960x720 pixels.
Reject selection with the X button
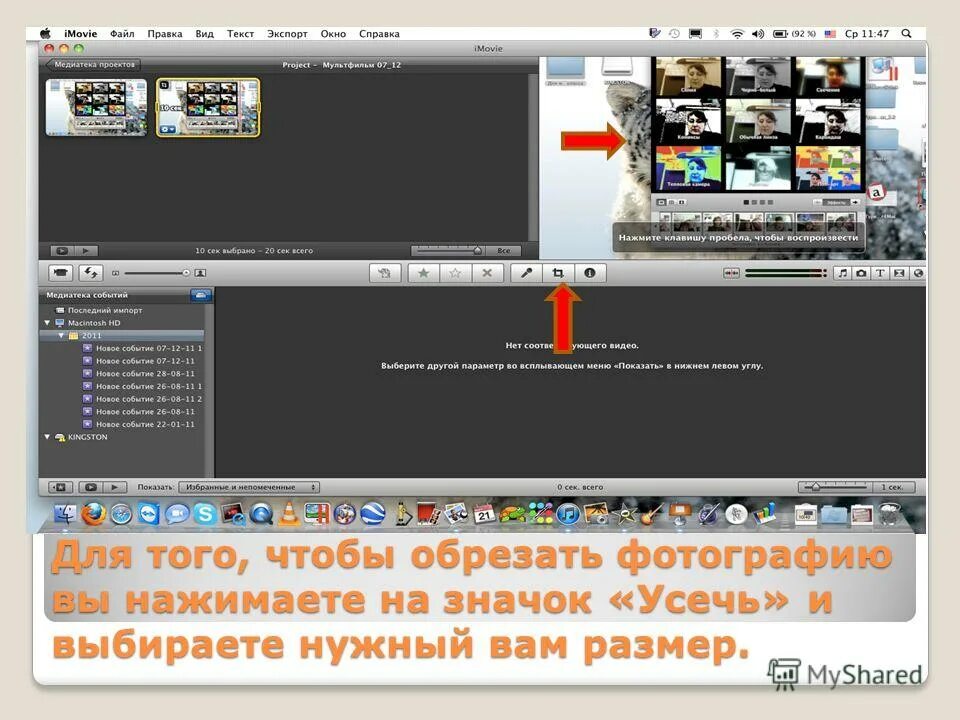487,273
